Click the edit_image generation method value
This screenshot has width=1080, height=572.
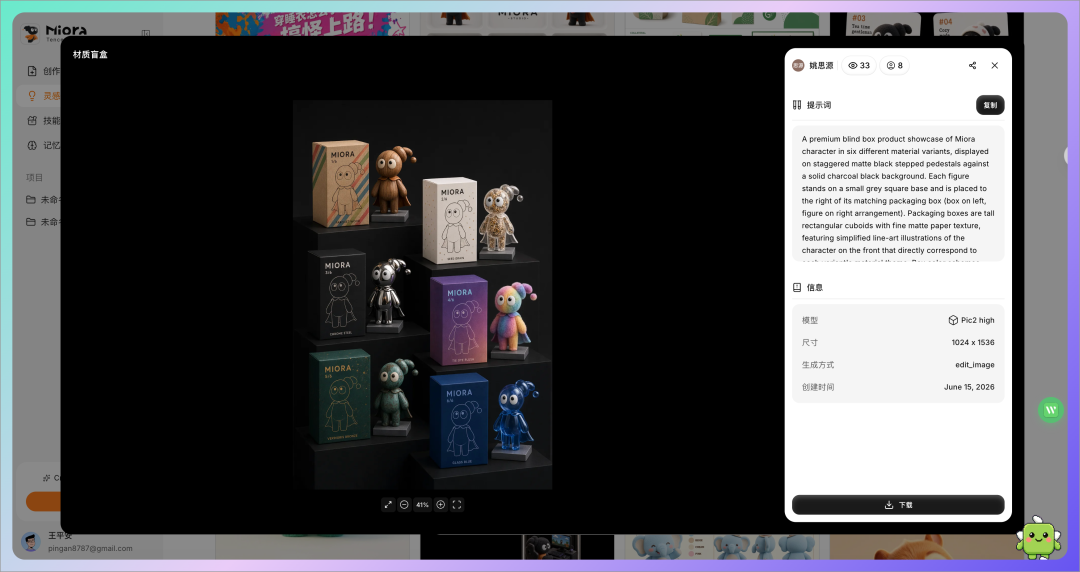coord(975,365)
